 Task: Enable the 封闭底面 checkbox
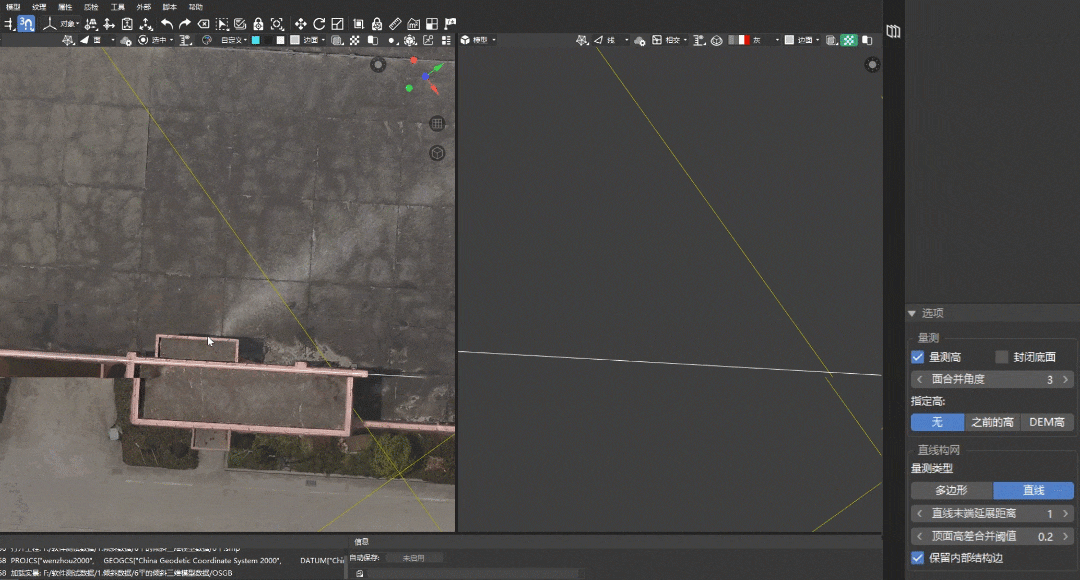[x=1002, y=357]
